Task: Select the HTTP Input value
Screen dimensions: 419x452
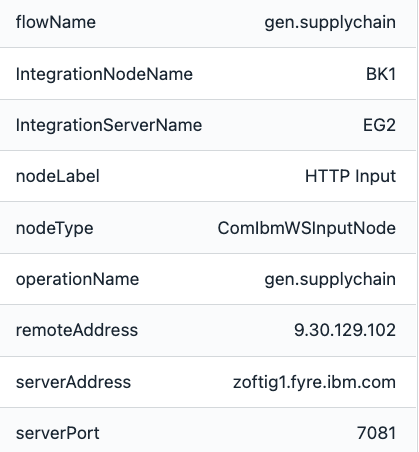Action: 350,177
